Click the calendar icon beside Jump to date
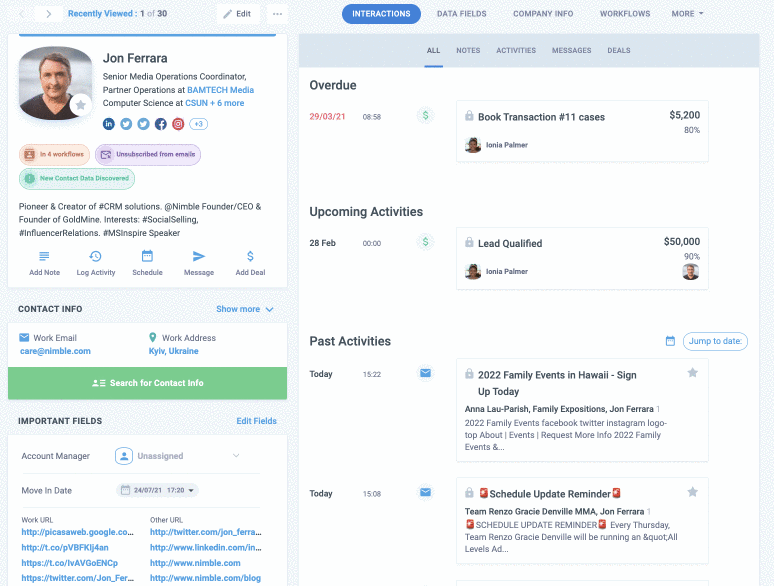774x586 pixels. click(x=670, y=341)
